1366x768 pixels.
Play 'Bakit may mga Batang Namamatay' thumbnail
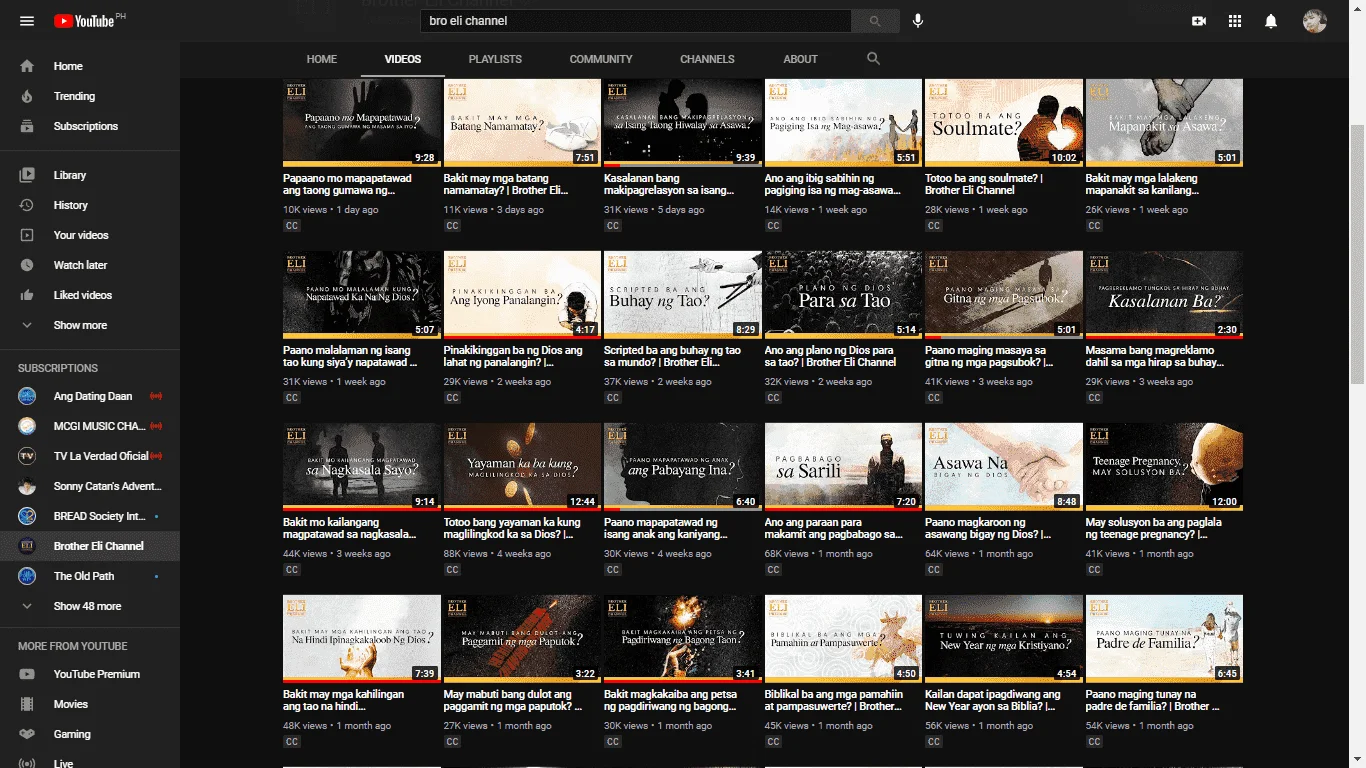(x=522, y=122)
